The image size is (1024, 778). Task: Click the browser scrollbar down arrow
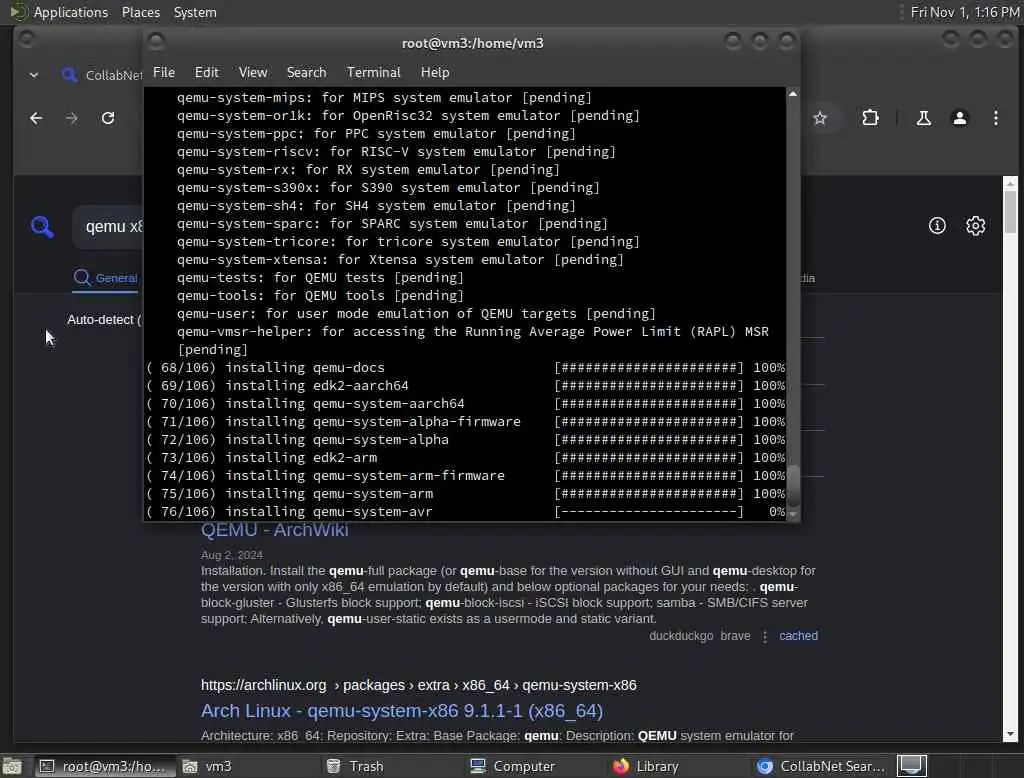[1010, 734]
